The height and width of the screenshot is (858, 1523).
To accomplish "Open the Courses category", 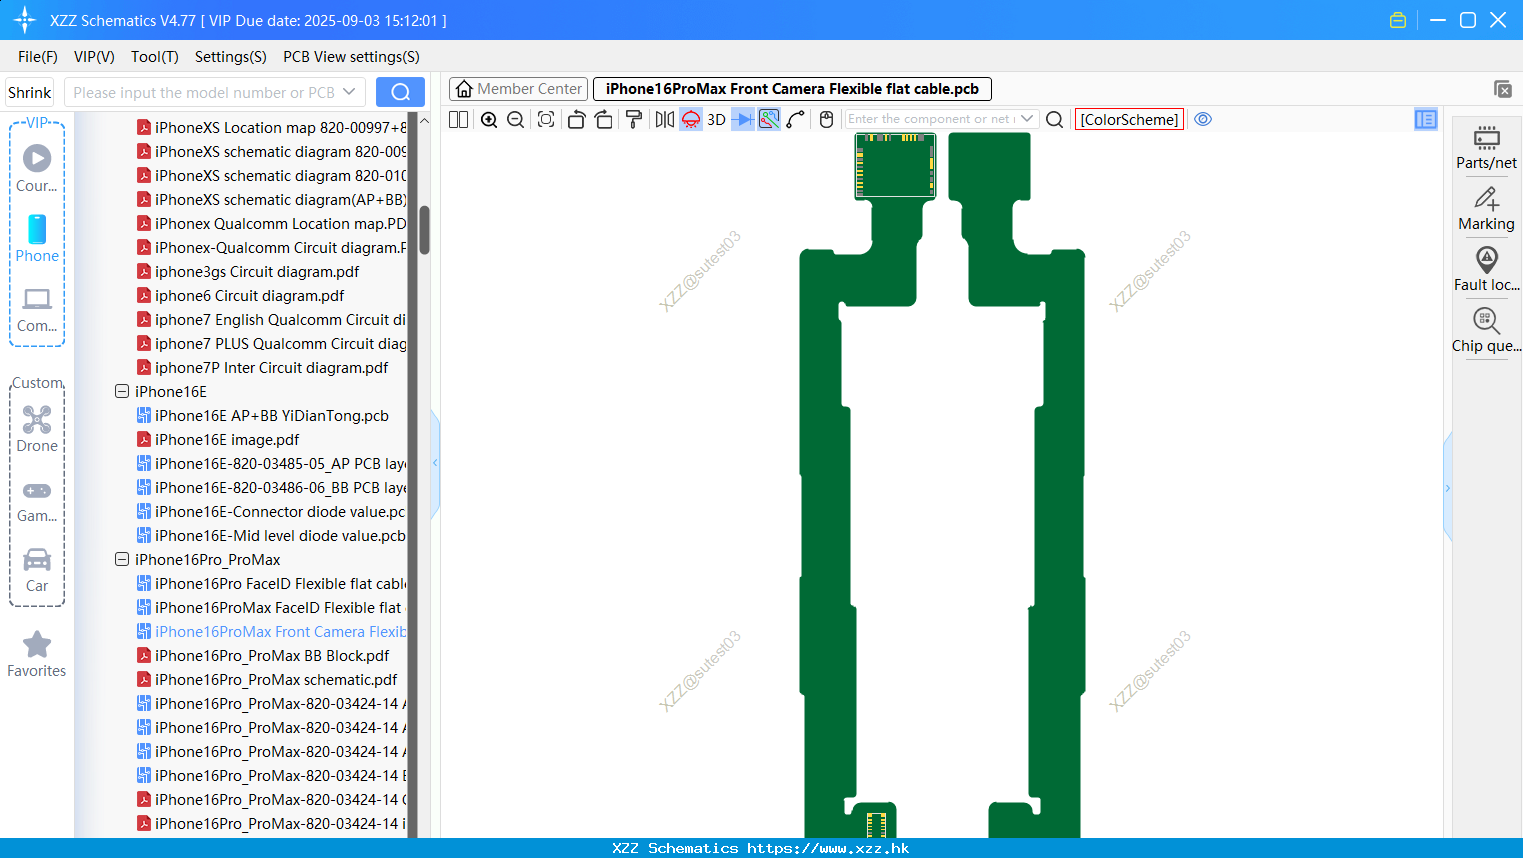I will (x=37, y=168).
